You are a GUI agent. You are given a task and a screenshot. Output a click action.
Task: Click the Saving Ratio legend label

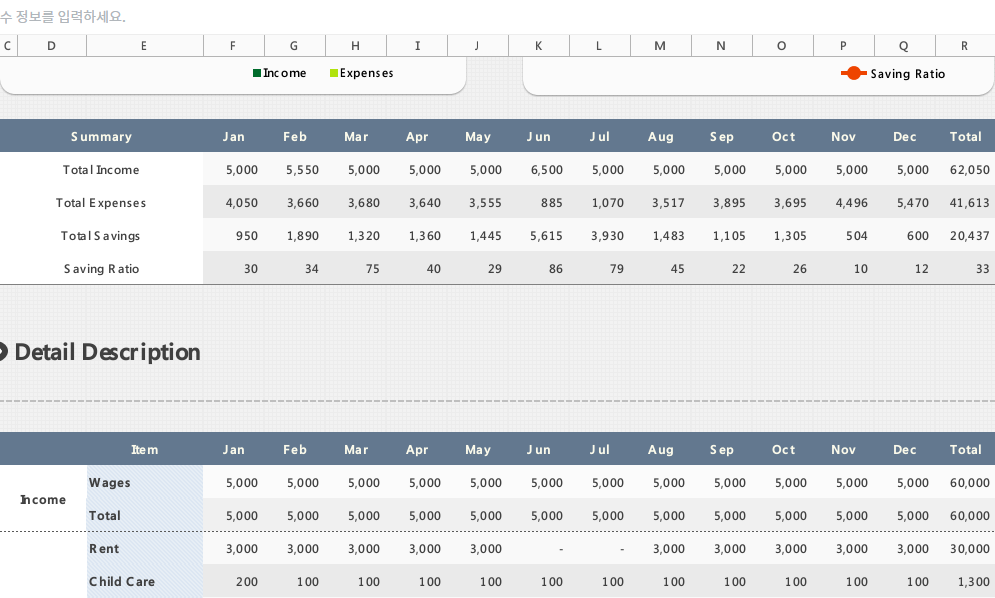[x=907, y=74]
